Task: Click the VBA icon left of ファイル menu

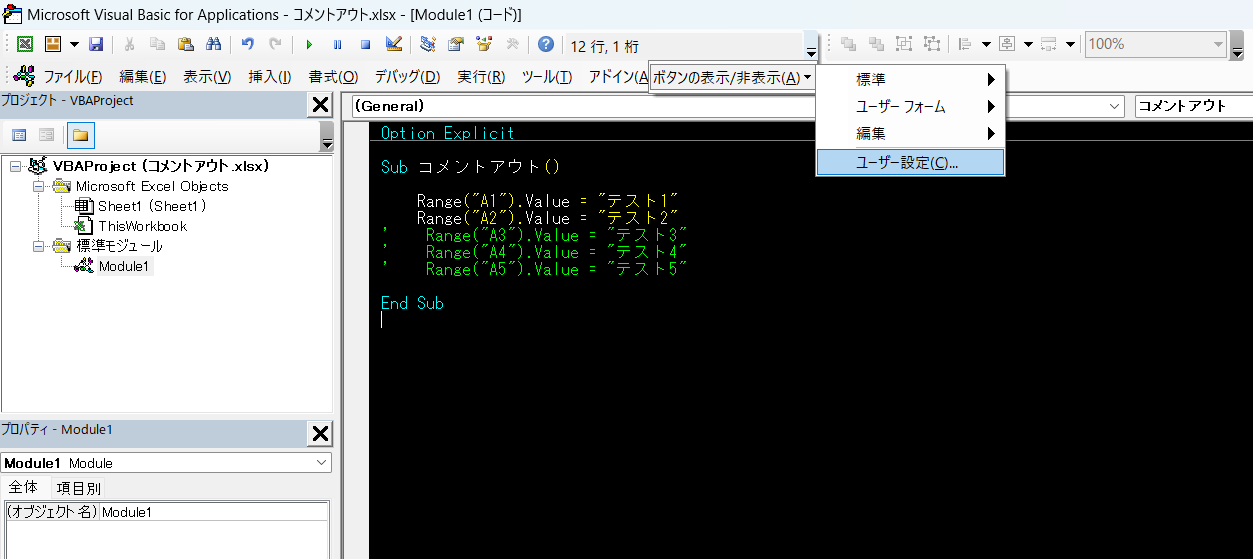Action: [25, 76]
